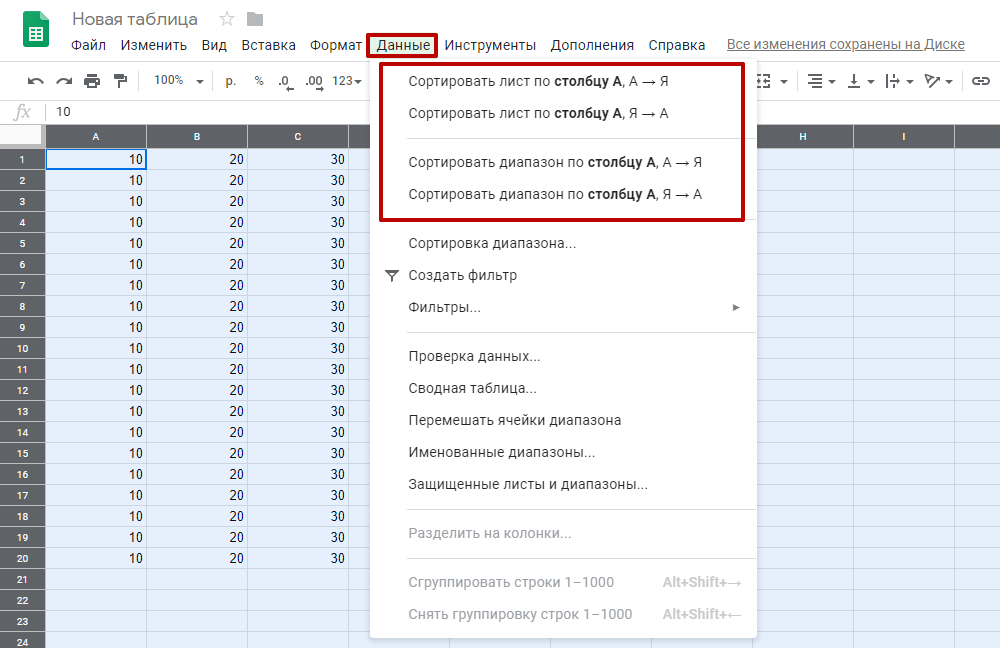Open the Изменить menu
The width and height of the screenshot is (1000, 648).
point(154,45)
